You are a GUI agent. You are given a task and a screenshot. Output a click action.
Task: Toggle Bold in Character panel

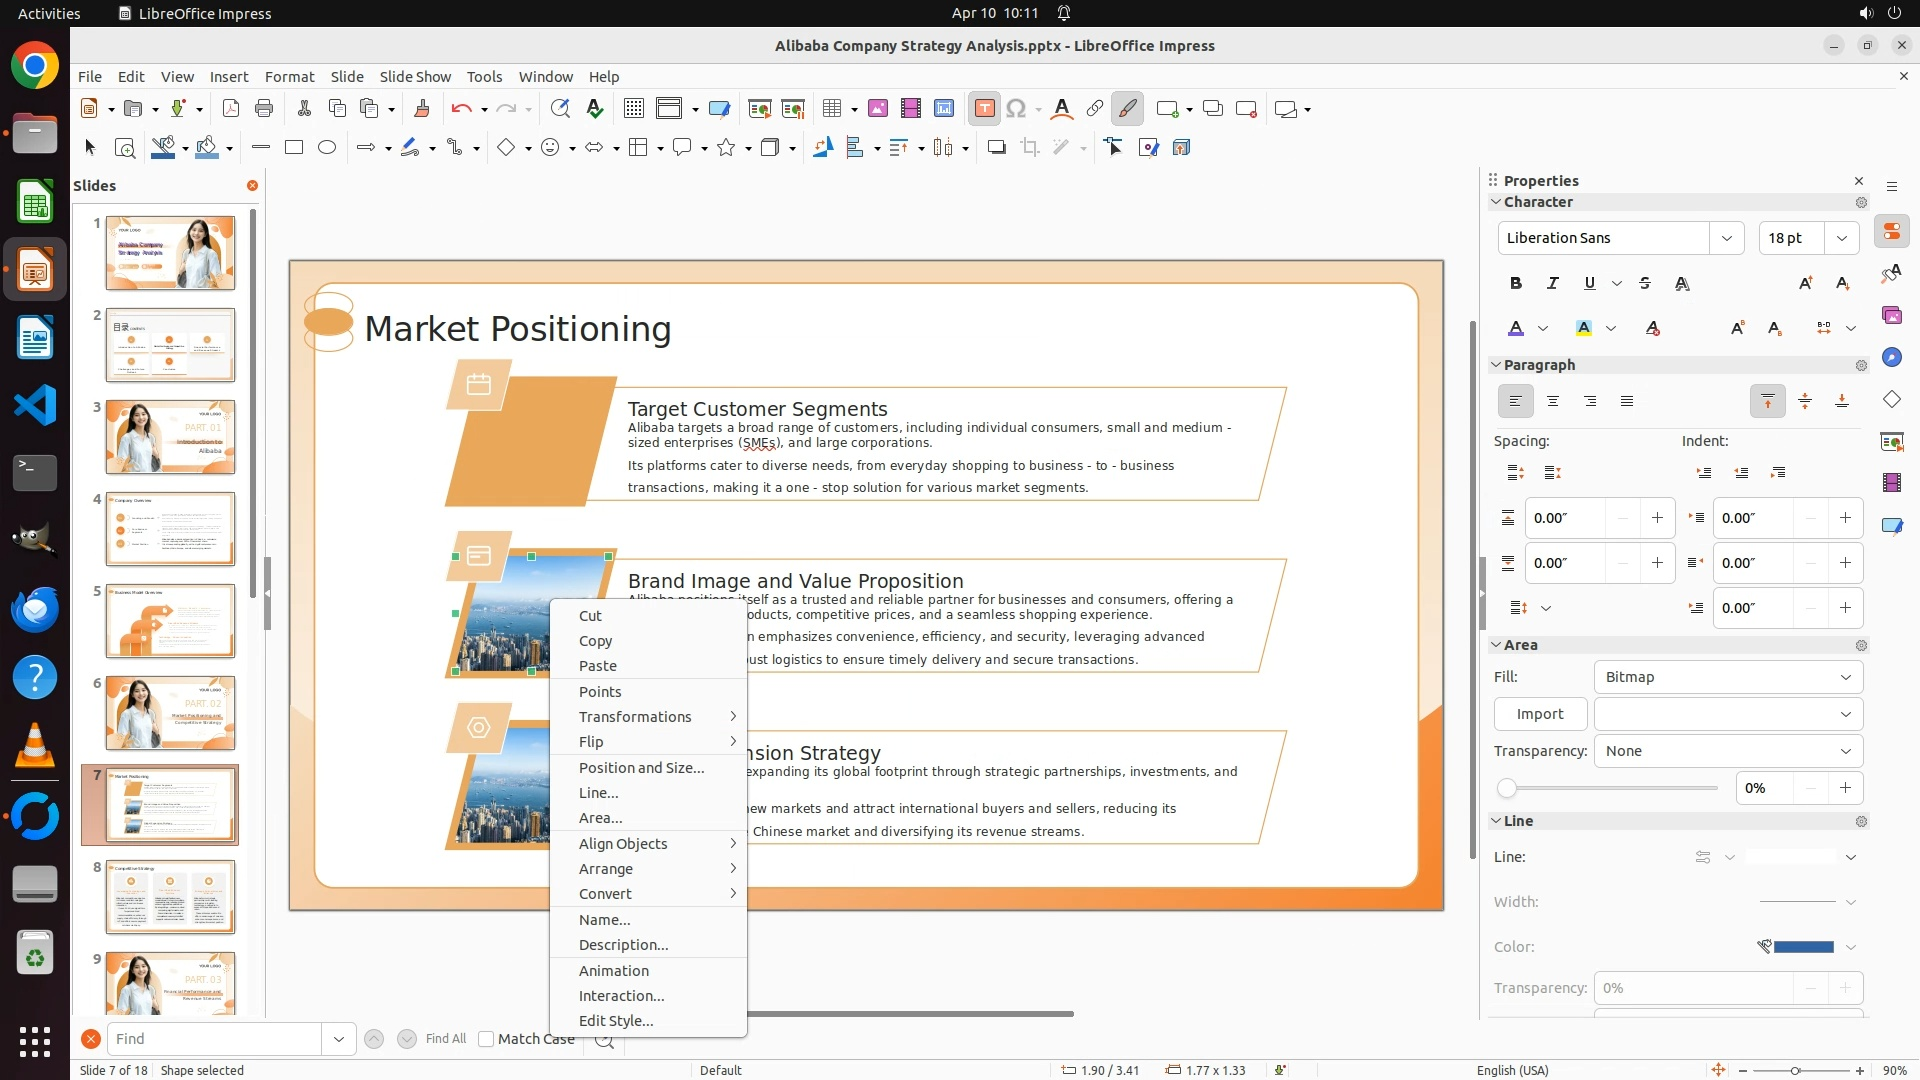(1516, 283)
